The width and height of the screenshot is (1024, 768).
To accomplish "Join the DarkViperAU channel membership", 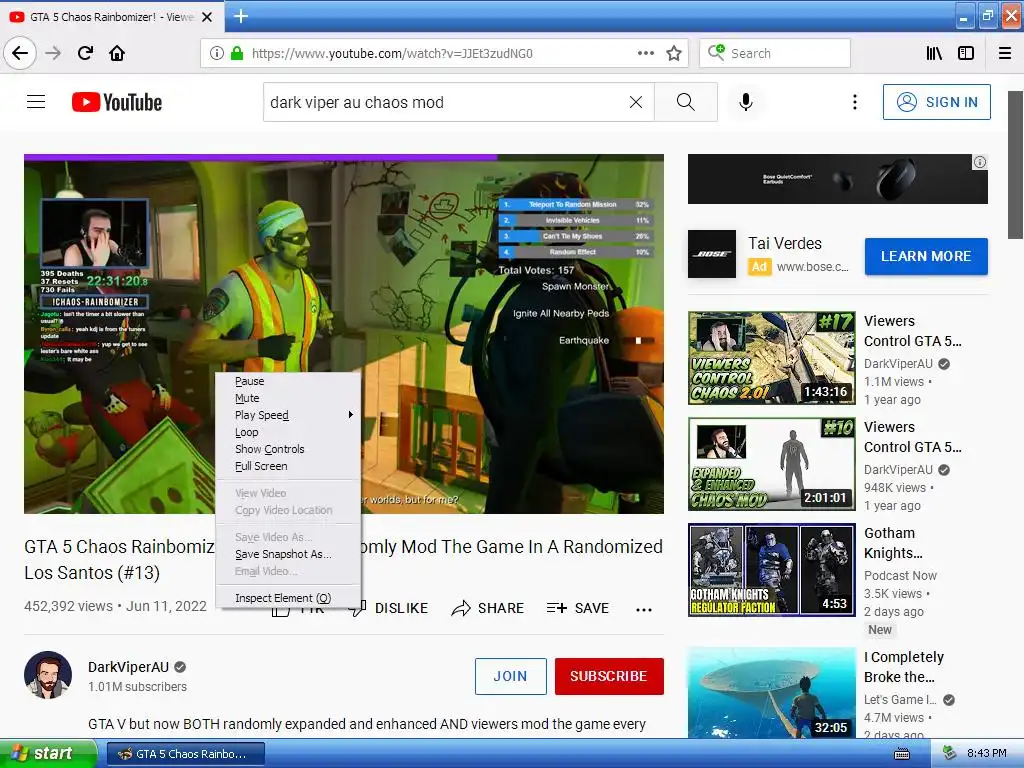I will coord(511,677).
